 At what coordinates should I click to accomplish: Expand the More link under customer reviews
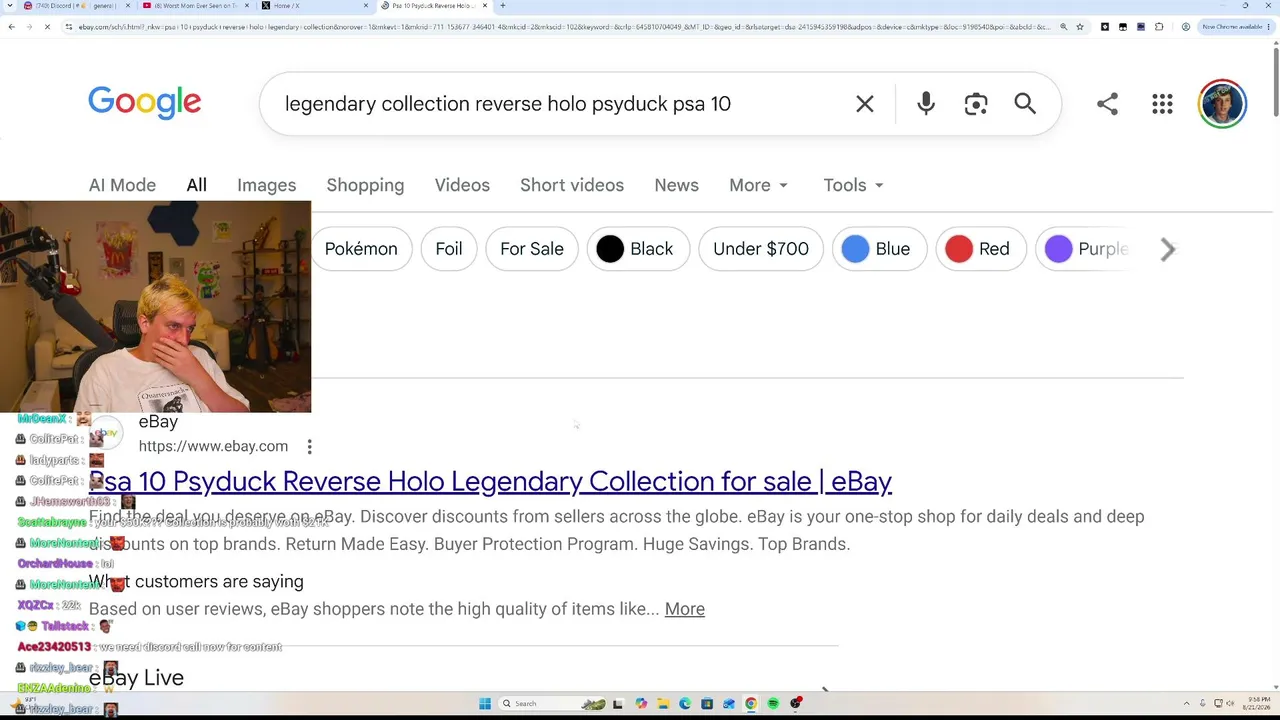(x=685, y=609)
